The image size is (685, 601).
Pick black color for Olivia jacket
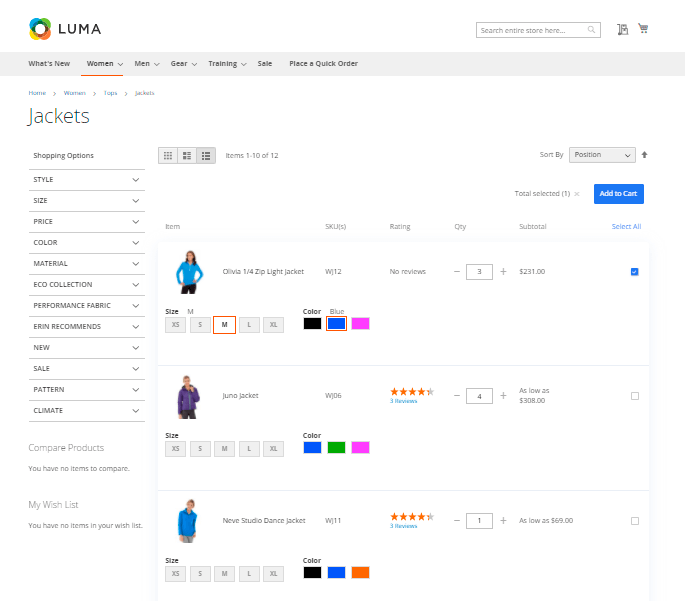[x=312, y=324]
